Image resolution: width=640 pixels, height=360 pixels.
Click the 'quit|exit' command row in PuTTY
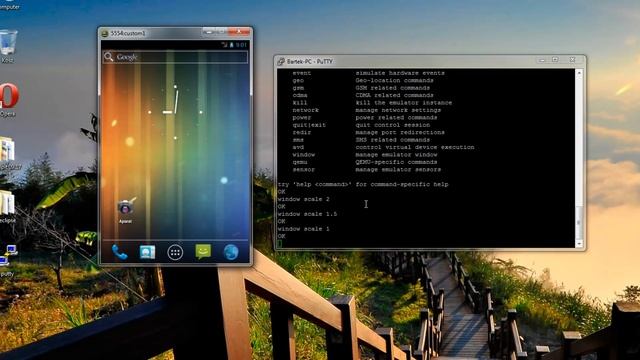click(x=361, y=125)
